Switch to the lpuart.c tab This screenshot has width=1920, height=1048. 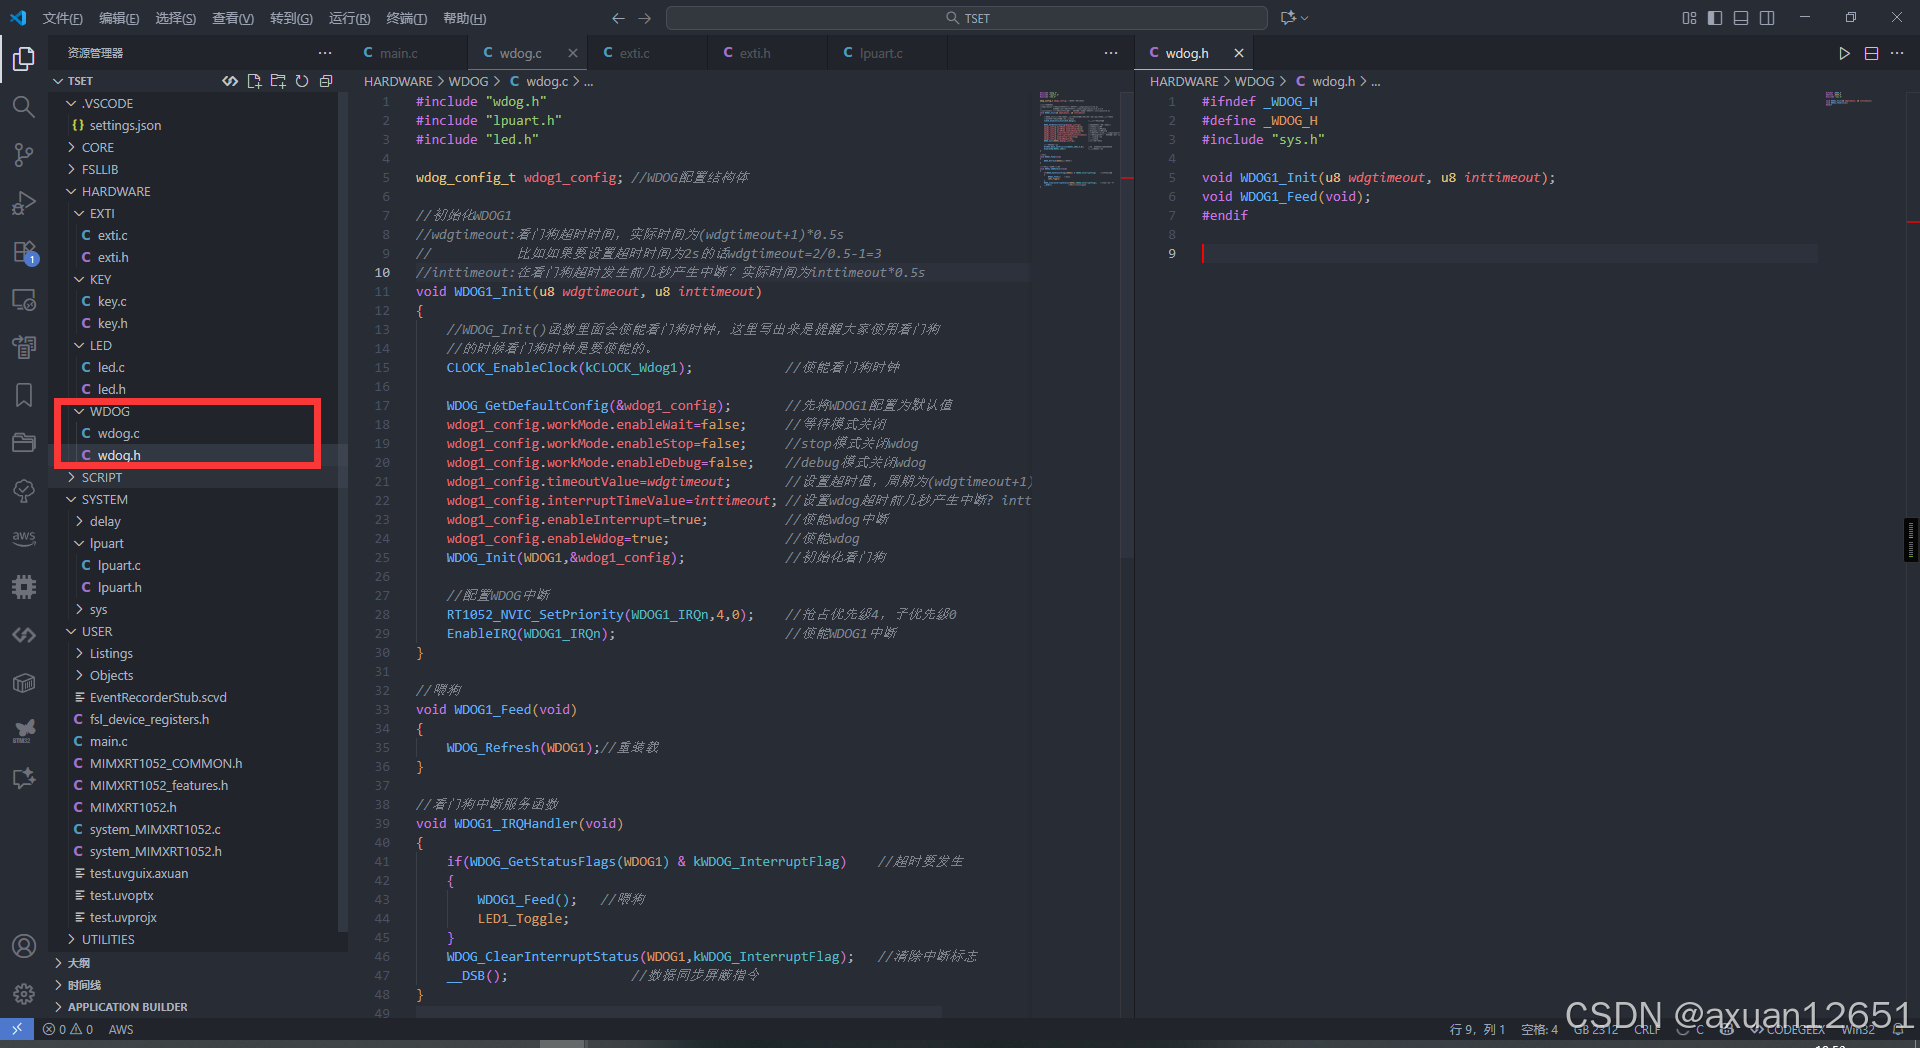tap(880, 53)
